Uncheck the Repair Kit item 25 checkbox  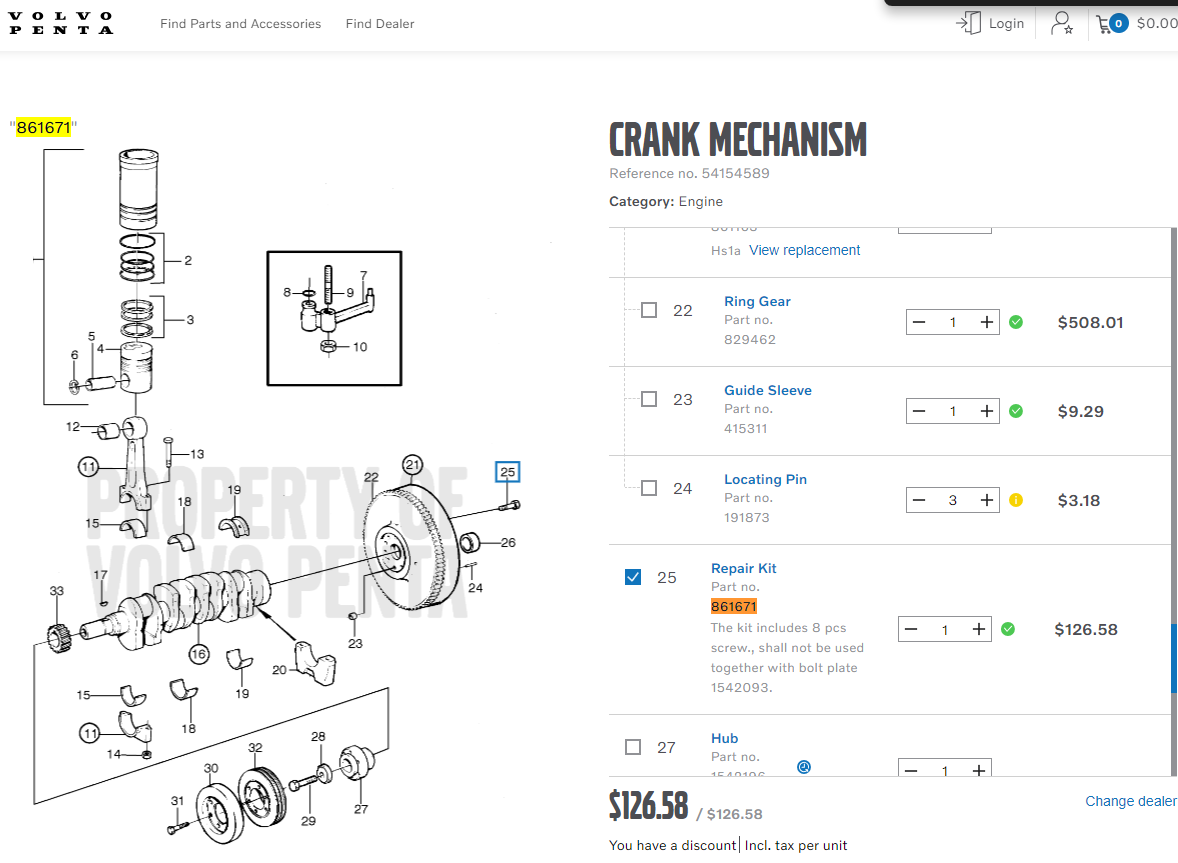(633, 577)
